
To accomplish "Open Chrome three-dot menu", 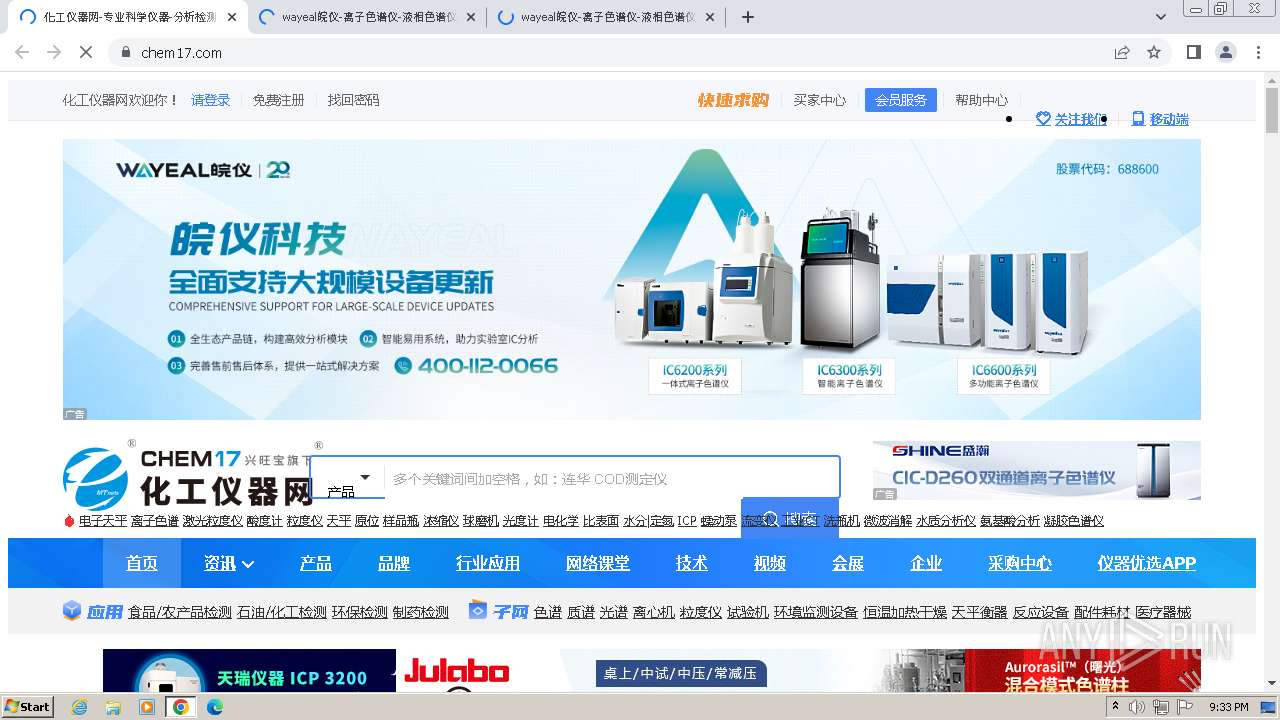I will [1259, 52].
